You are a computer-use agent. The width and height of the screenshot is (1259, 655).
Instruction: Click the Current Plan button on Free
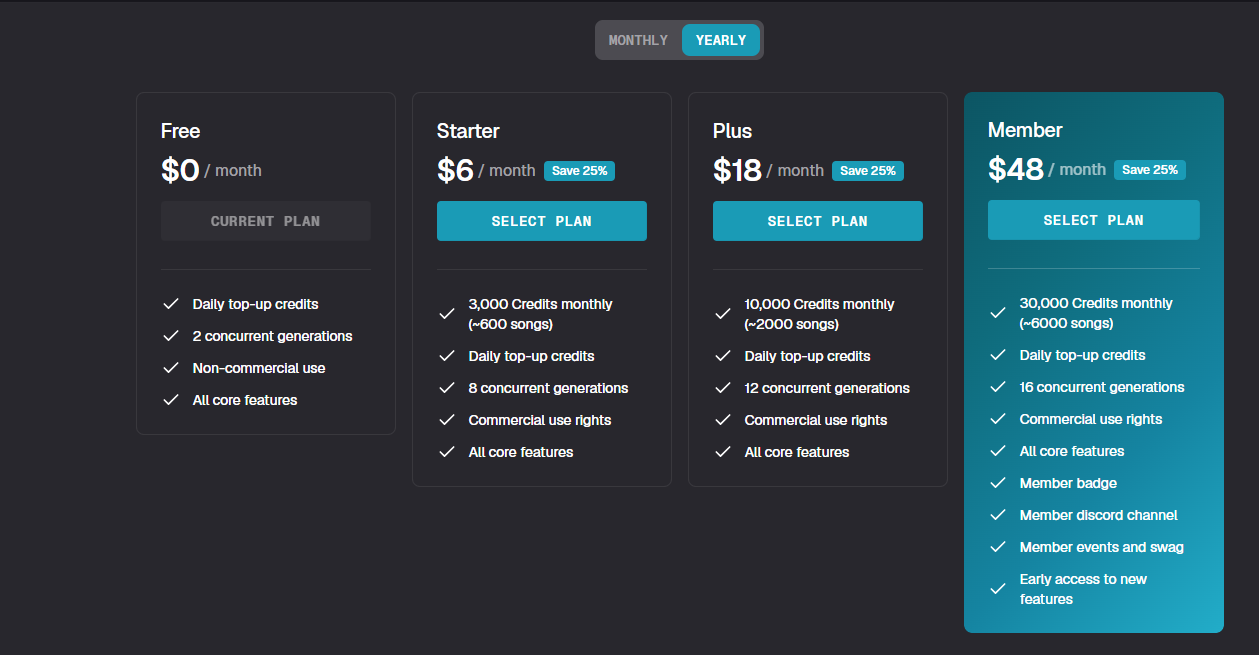click(265, 221)
